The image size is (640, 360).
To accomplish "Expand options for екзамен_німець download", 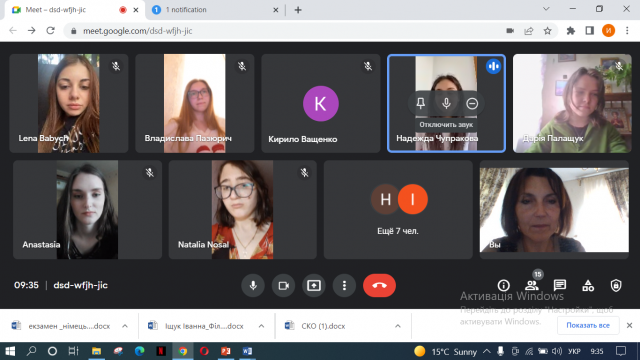I will coord(125,326).
